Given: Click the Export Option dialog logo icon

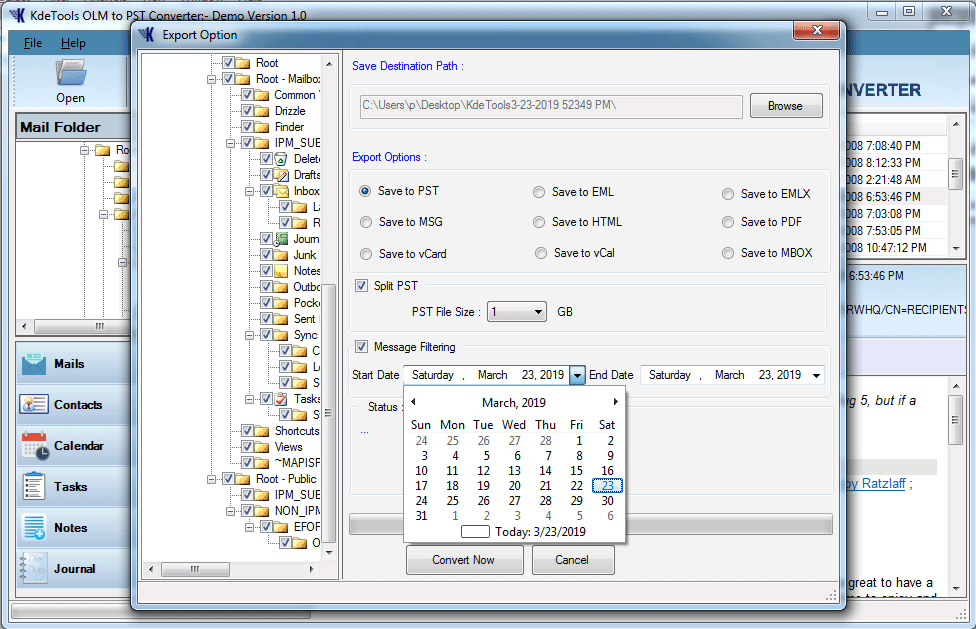Looking at the screenshot, I should click(147, 35).
